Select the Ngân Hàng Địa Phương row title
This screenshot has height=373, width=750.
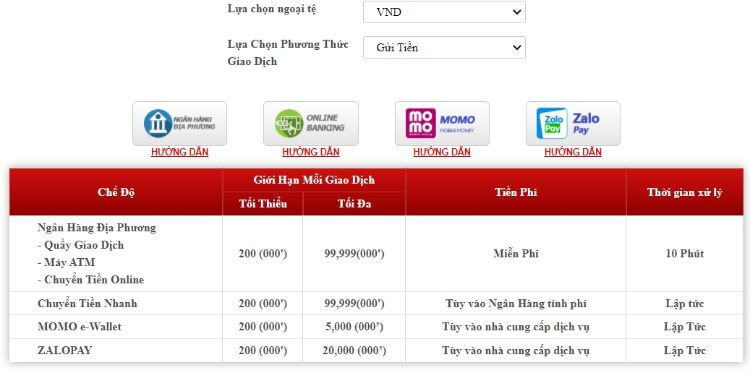point(97,228)
